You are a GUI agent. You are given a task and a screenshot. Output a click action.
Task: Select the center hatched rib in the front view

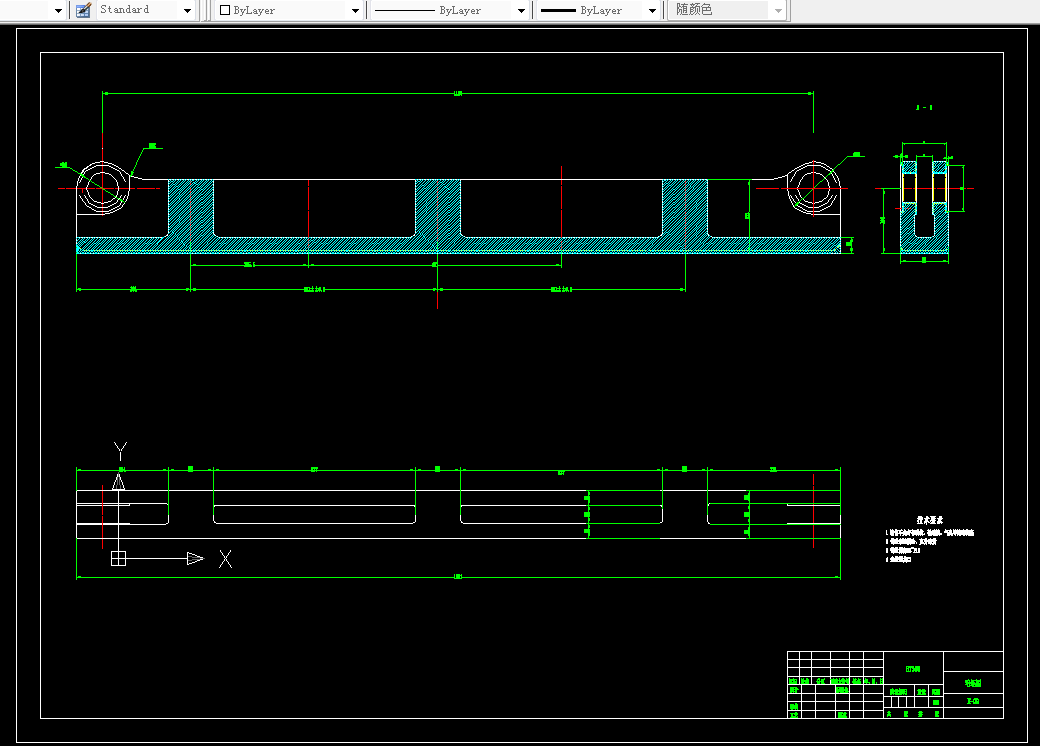(438, 208)
